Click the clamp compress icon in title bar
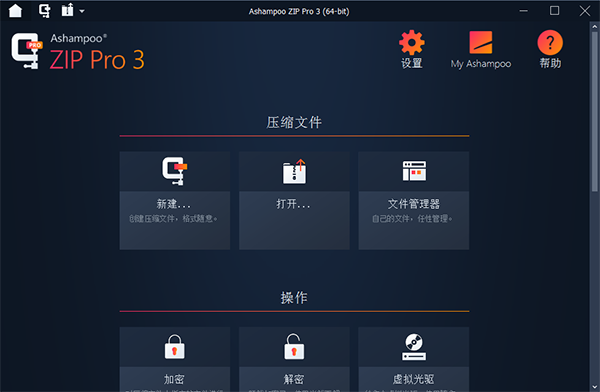This screenshot has height=392, width=600. [x=44, y=10]
